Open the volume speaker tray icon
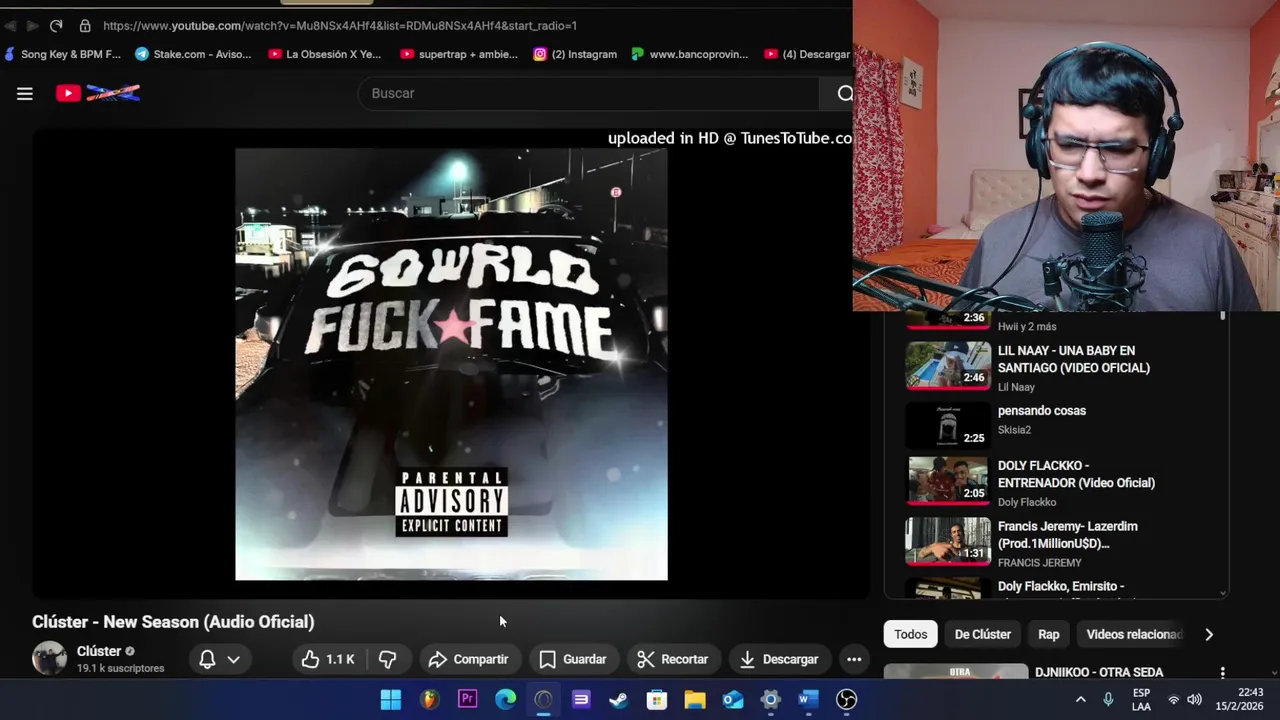Screen dimensions: 1280x720 click(1194, 699)
